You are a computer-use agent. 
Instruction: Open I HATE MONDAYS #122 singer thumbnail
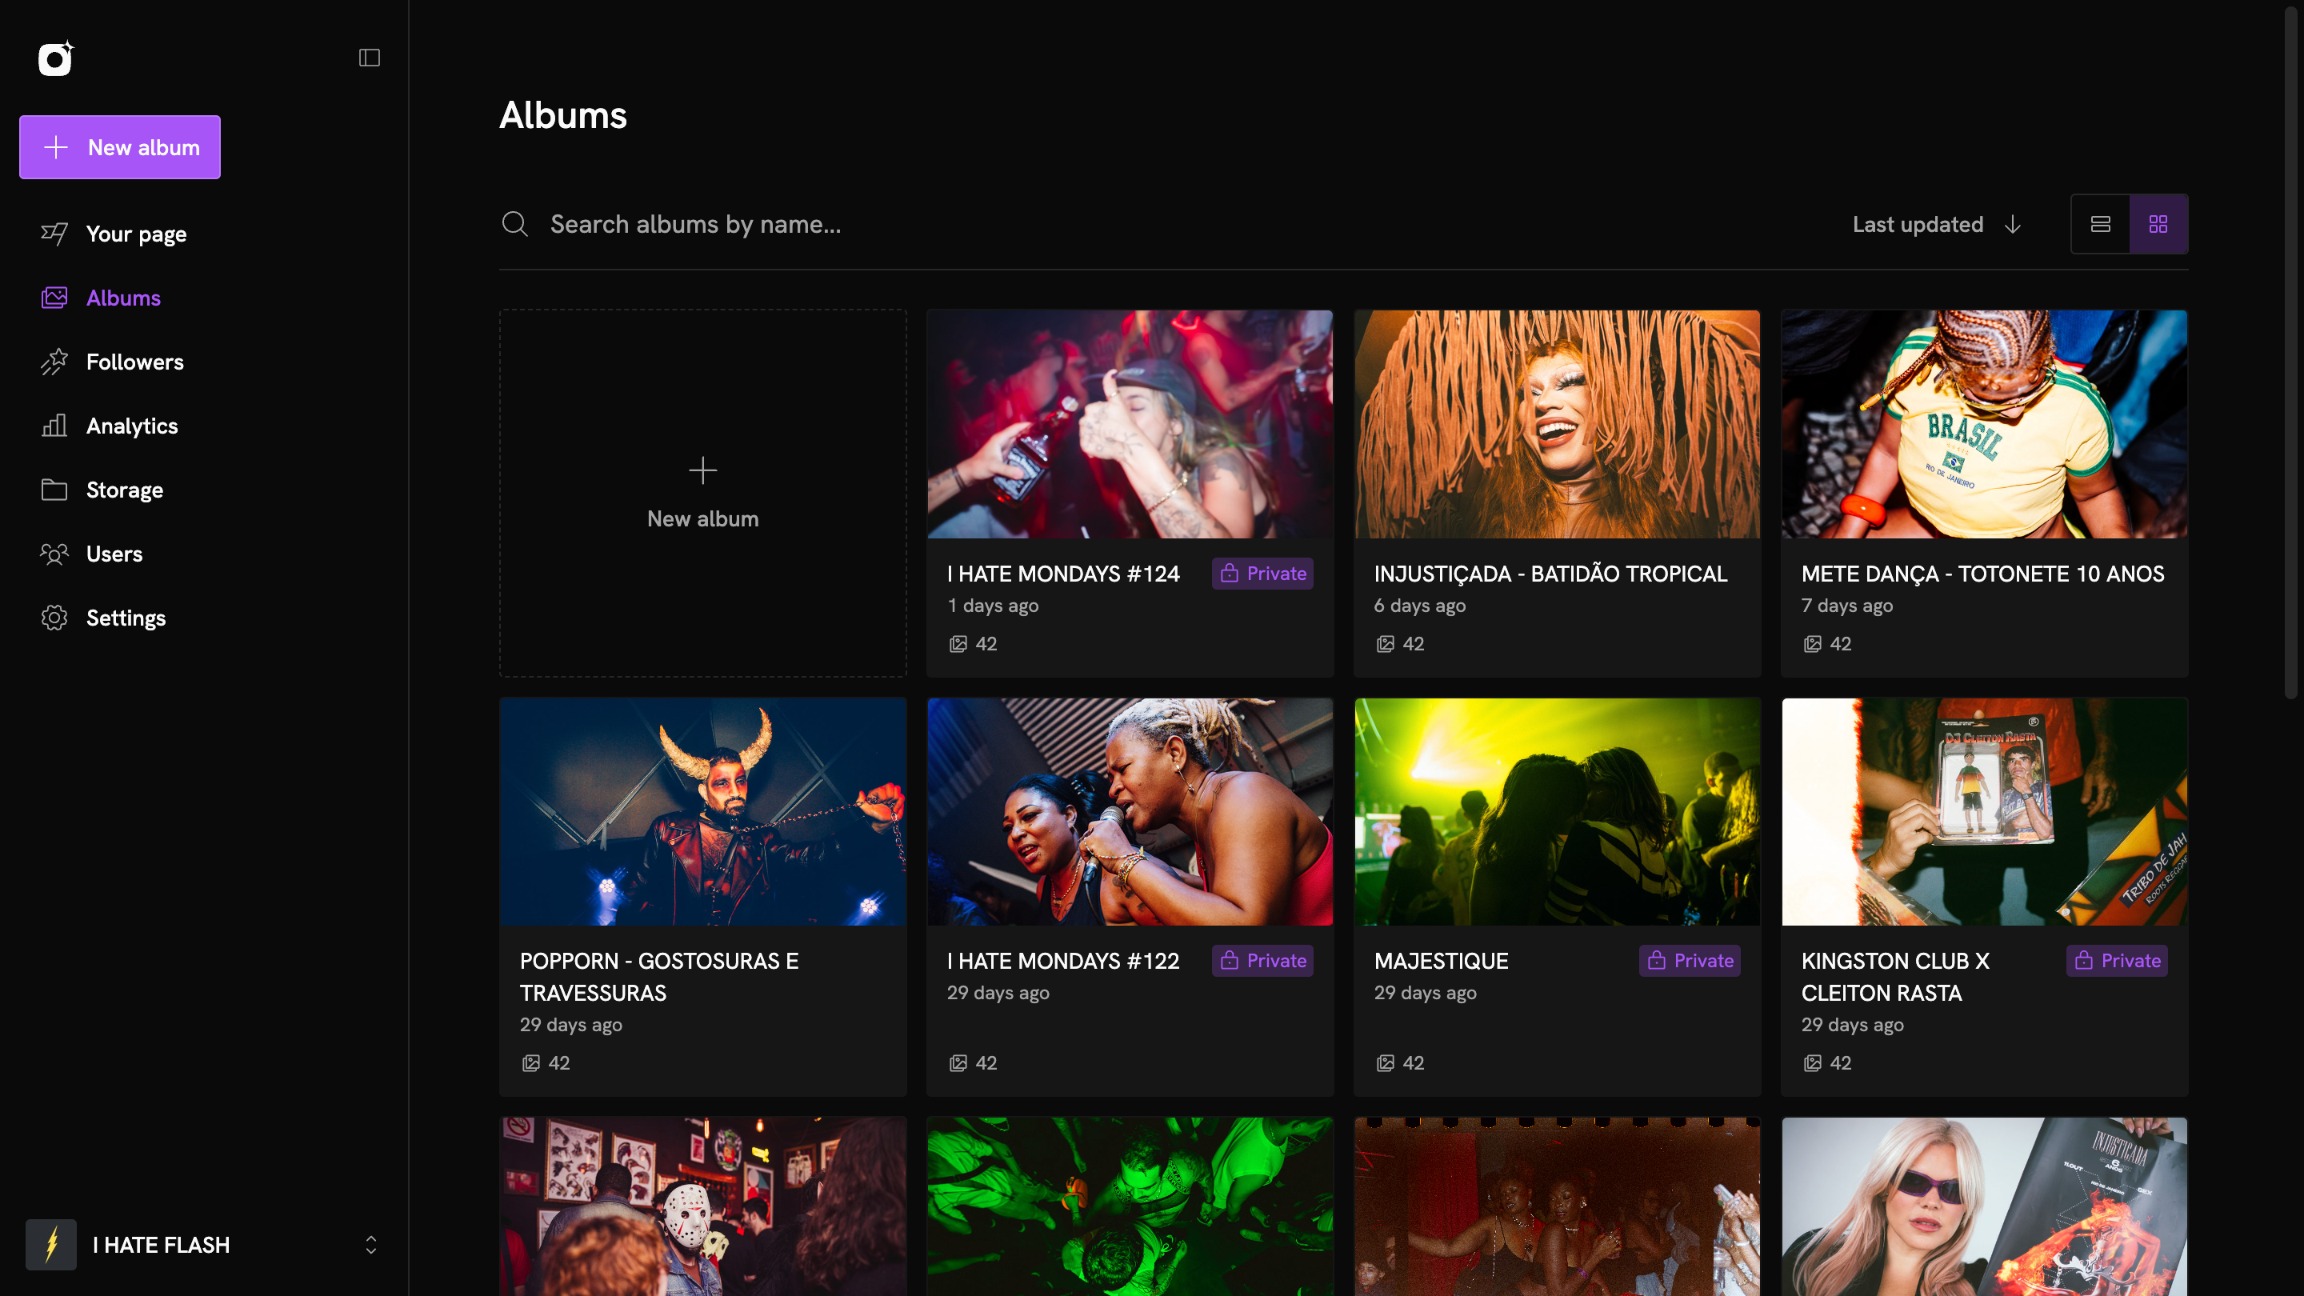pos(1130,811)
